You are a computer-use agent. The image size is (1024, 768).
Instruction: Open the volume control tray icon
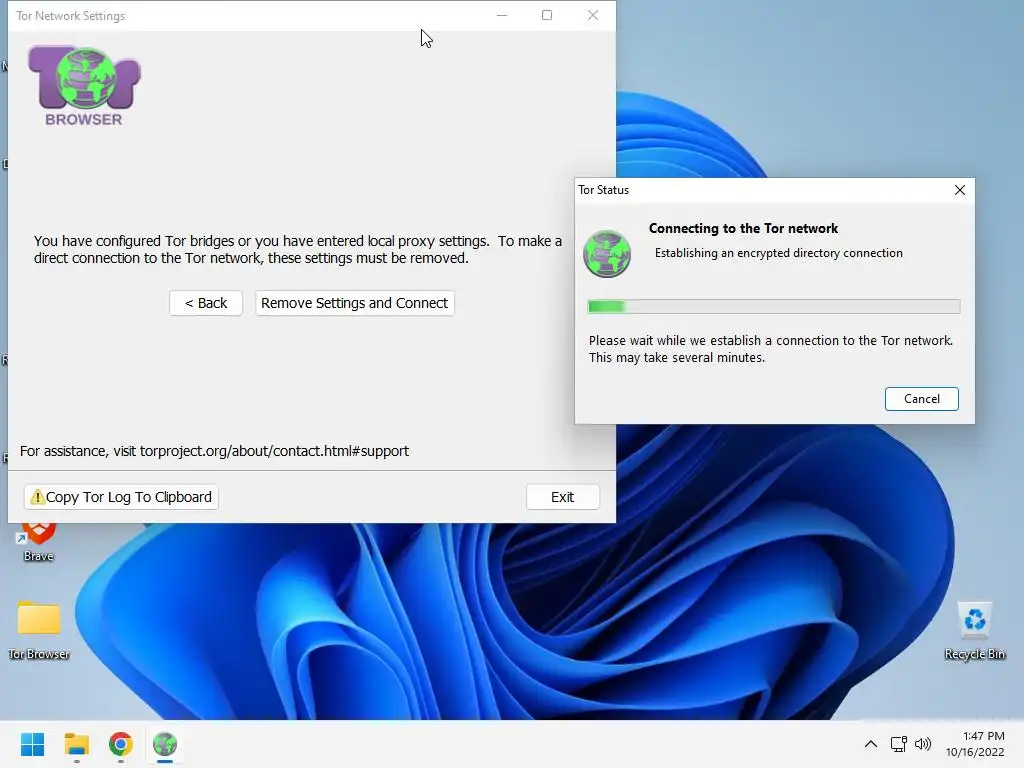[923, 744]
